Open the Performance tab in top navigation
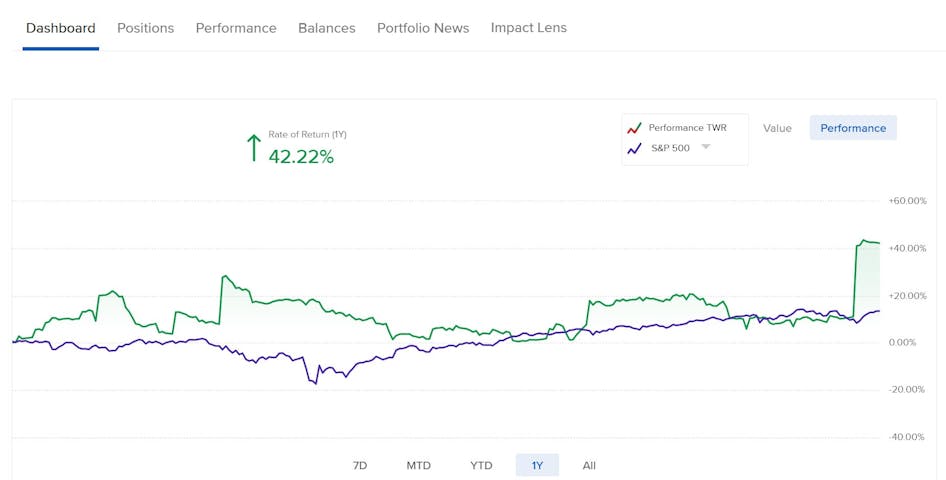The width and height of the screenshot is (946, 480). [x=236, y=28]
